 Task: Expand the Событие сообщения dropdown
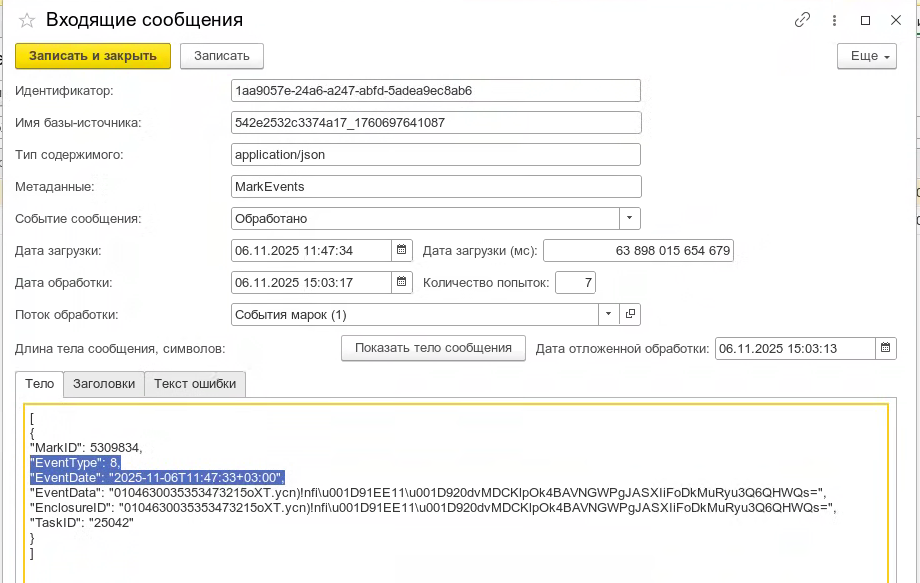[x=629, y=218]
